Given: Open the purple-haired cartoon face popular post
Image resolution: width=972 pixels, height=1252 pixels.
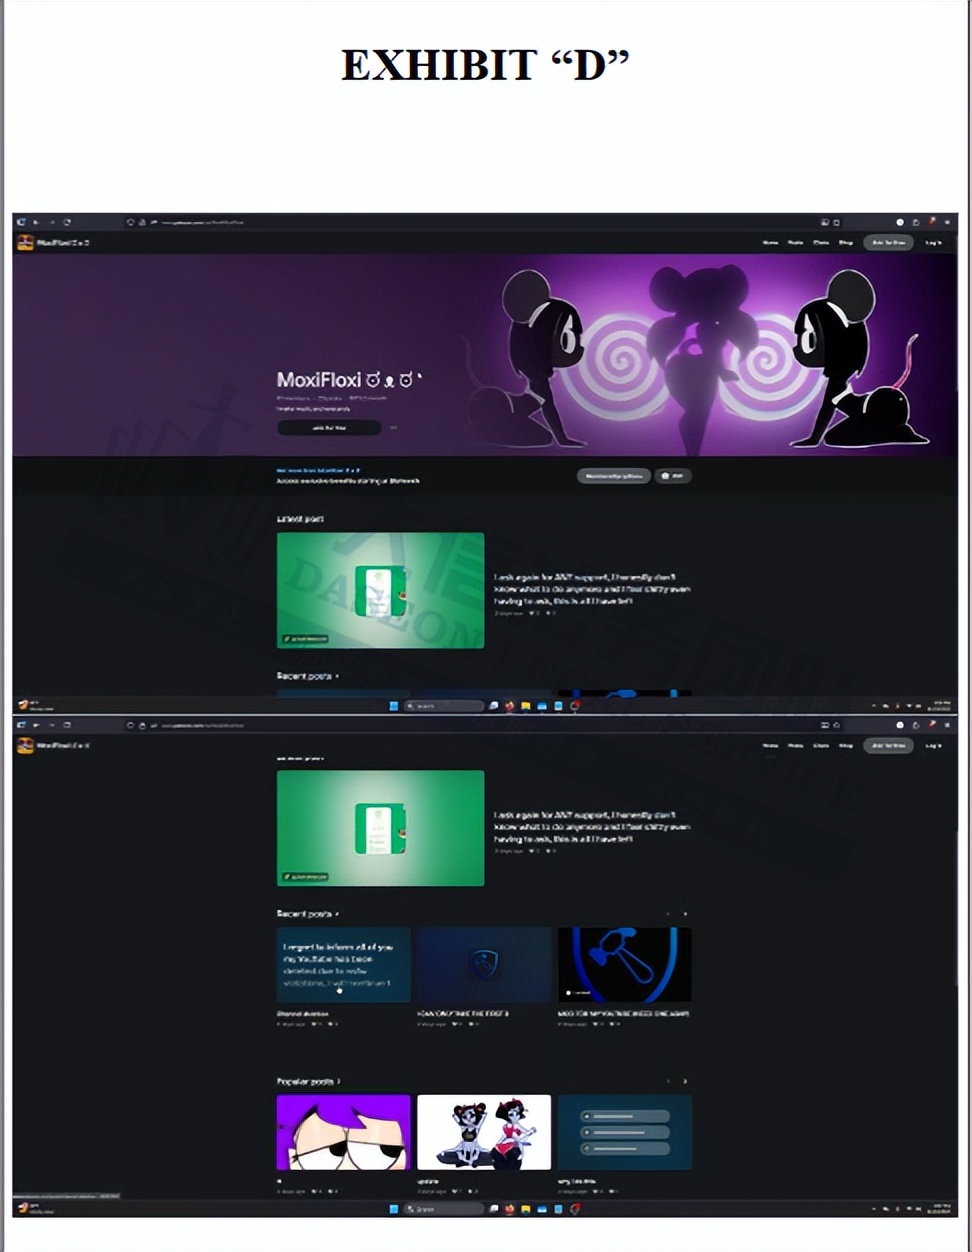Looking at the screenshot, I should [x=343, y=1132].
